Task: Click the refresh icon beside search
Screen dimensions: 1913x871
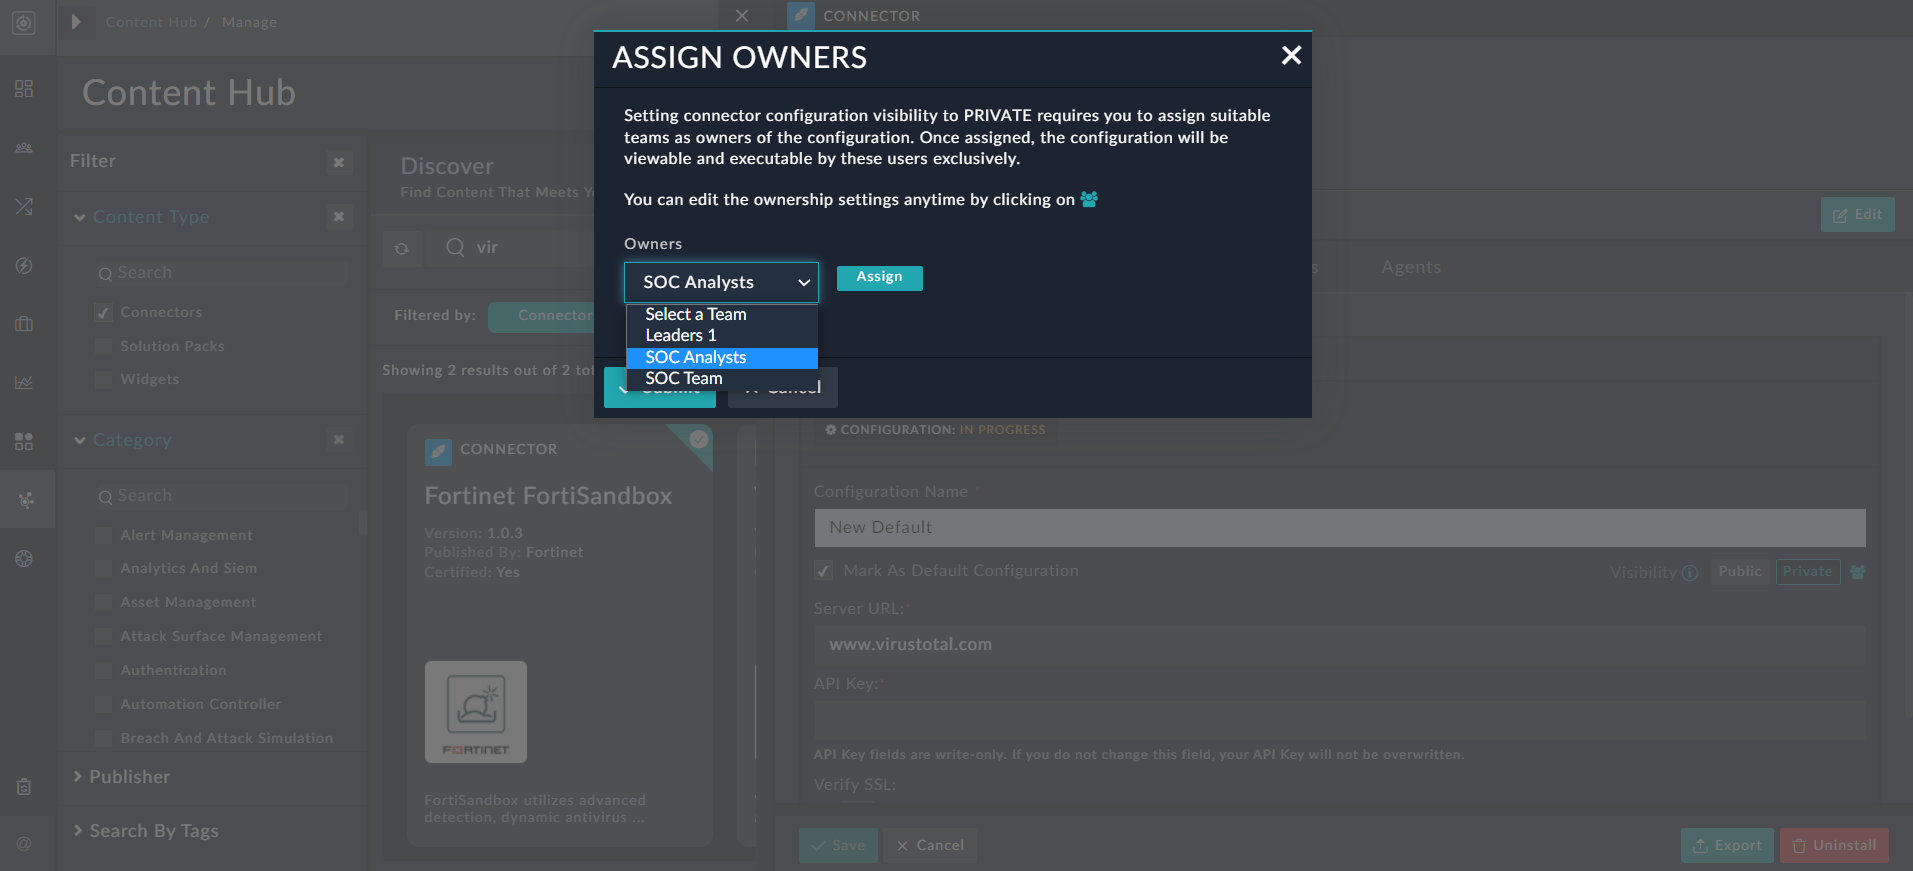Action: click(402, 248)
